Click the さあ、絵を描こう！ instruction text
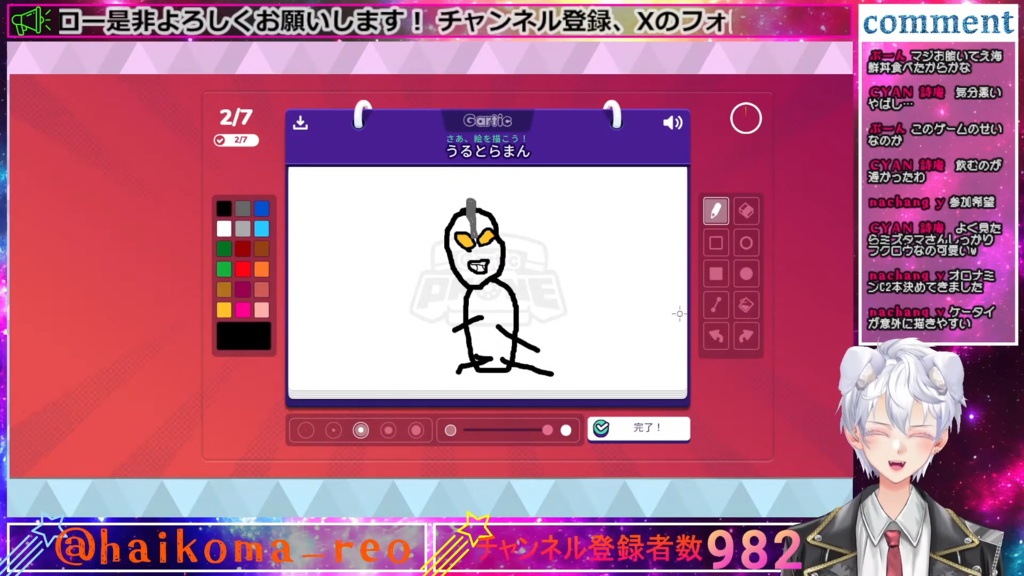 pos(487,138)
